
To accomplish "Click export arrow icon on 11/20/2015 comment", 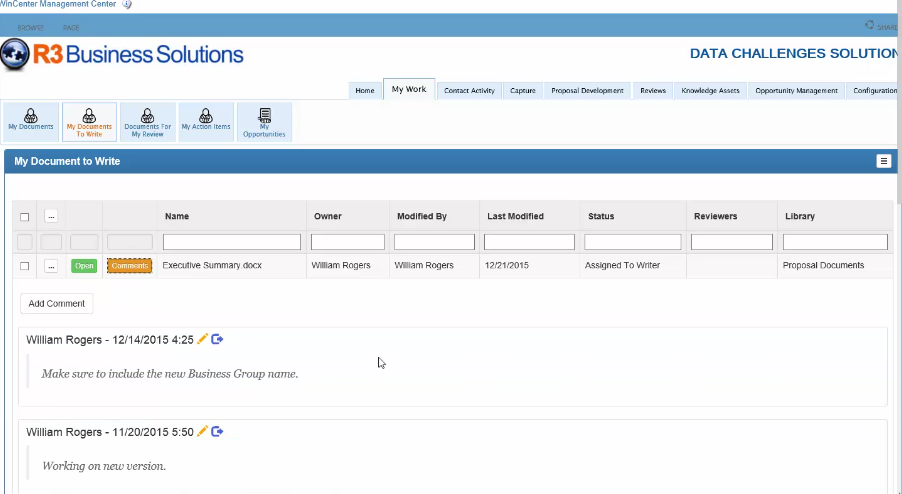I will pos(217,431).
